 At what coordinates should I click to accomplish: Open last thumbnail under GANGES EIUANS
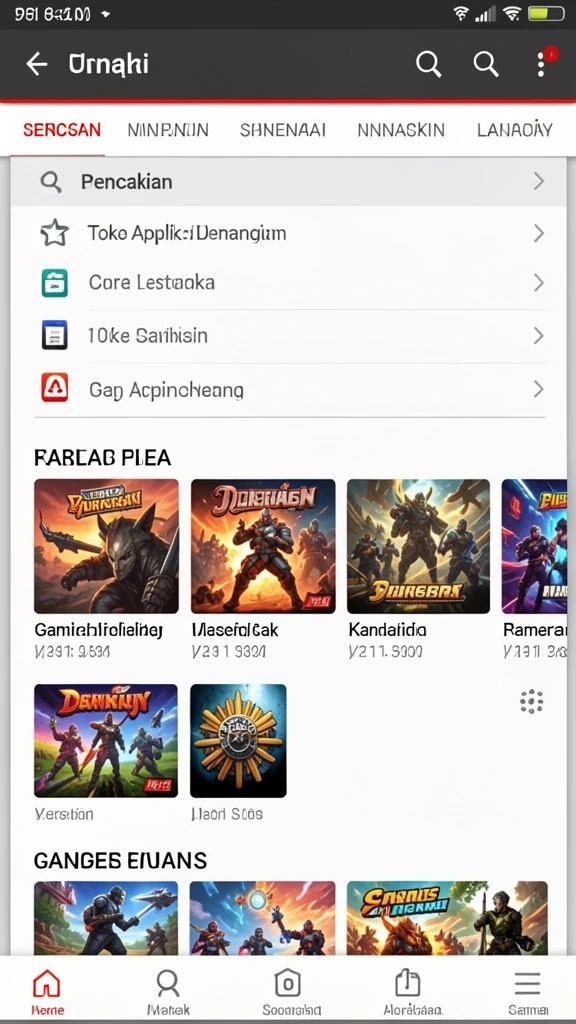click(447, 918)
